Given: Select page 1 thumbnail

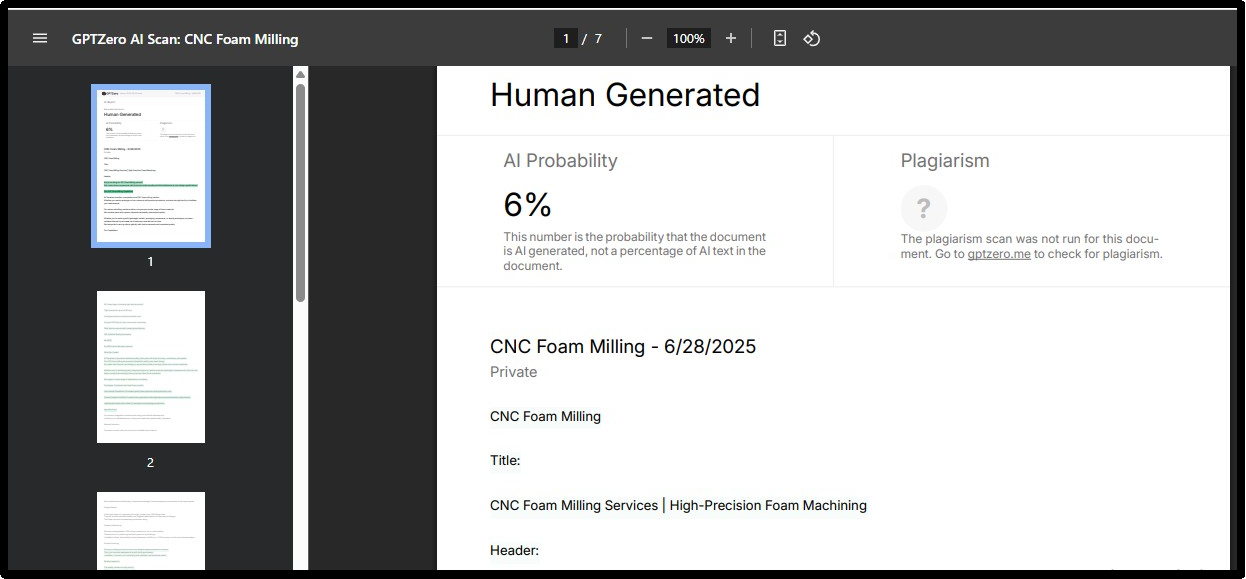Looking at the screenshot, I should (x=151, y=165).
